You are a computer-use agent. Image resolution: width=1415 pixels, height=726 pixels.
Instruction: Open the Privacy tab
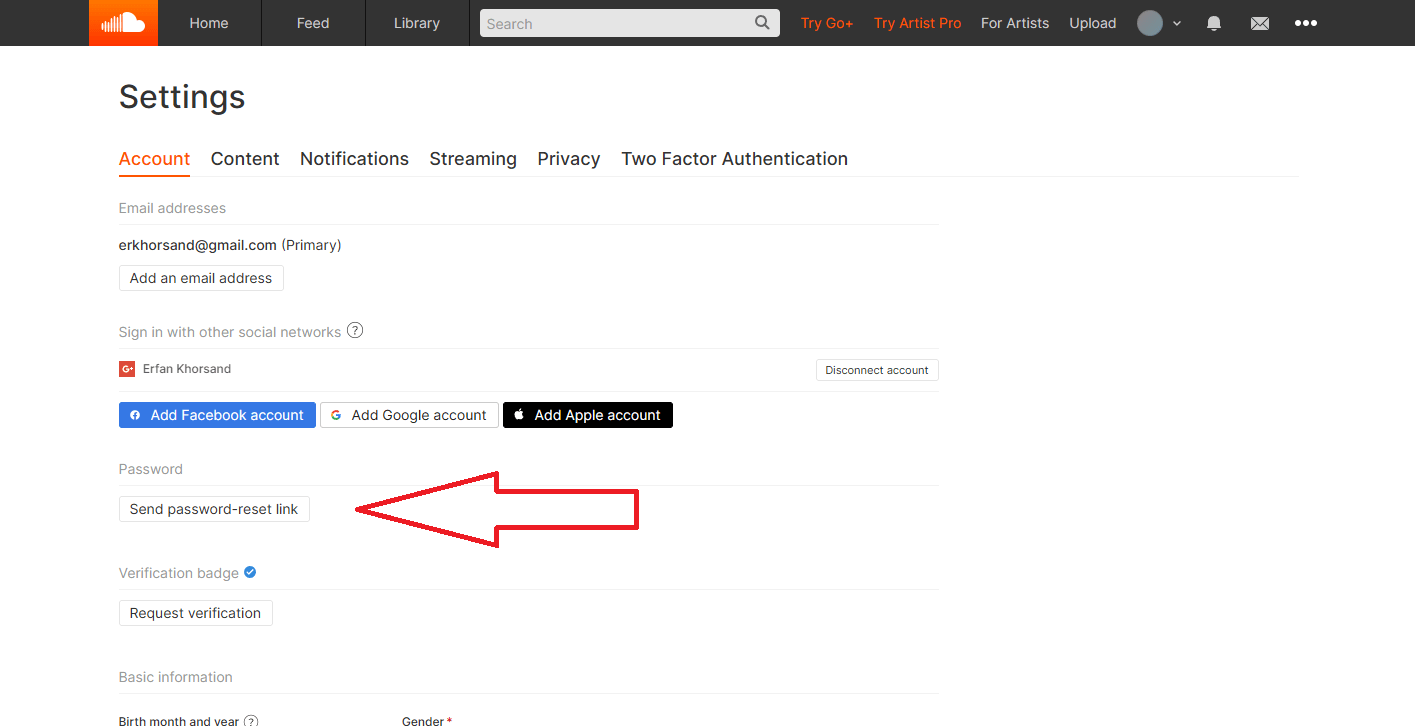point(569,159)
